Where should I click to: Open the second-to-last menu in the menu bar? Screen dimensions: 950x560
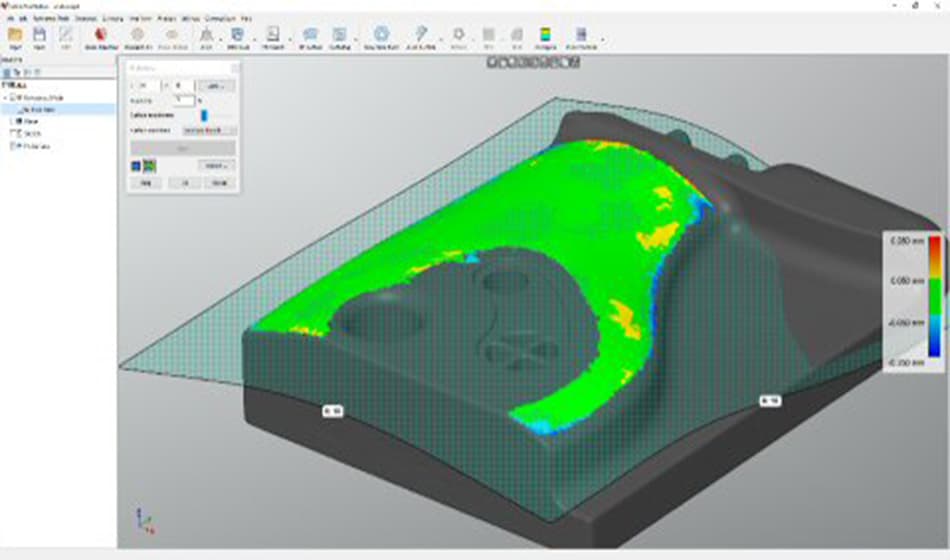(x=219, y=19)
